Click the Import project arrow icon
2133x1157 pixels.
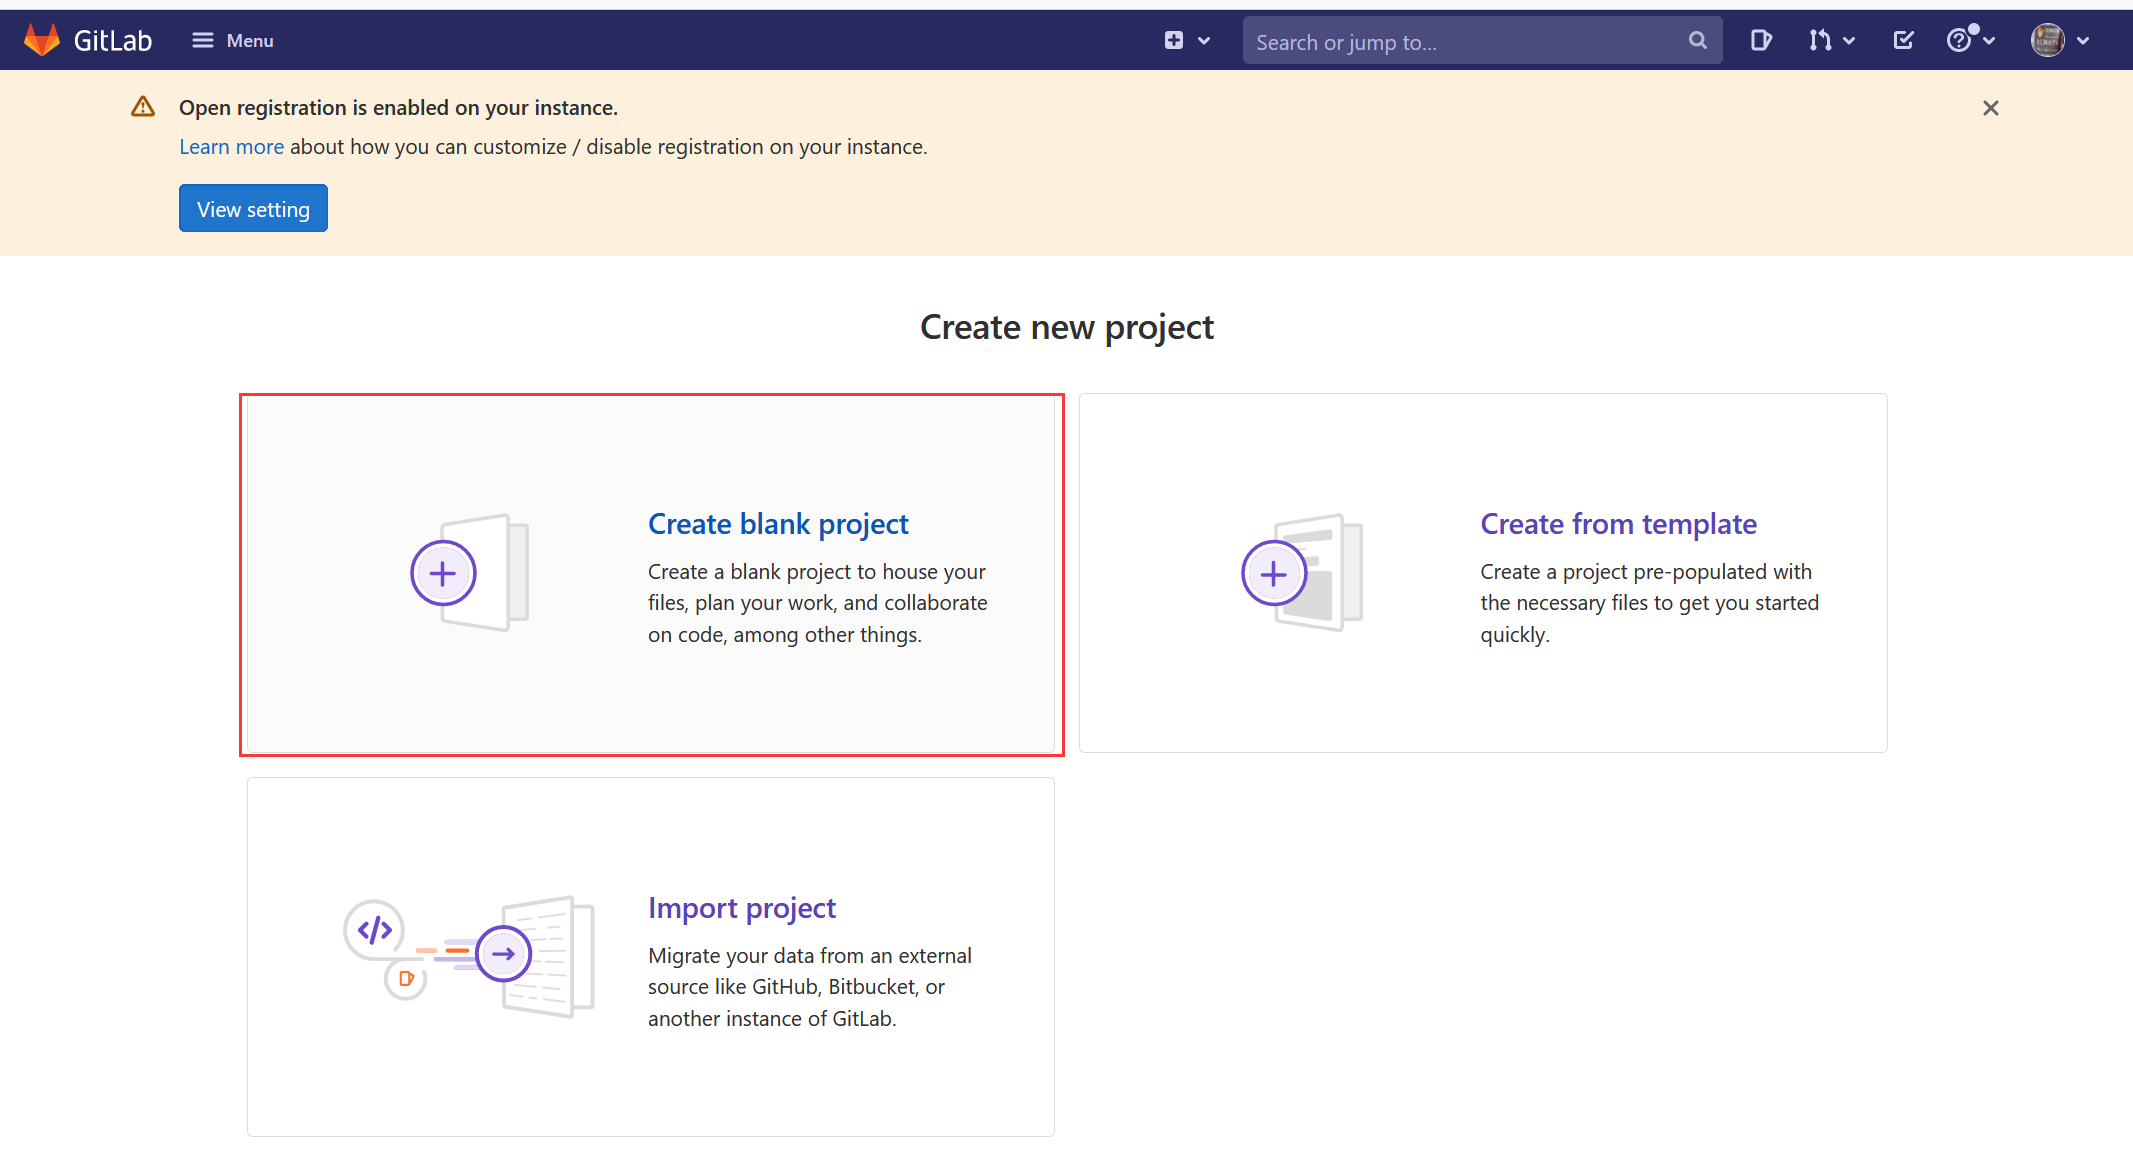tap(504, 953)
